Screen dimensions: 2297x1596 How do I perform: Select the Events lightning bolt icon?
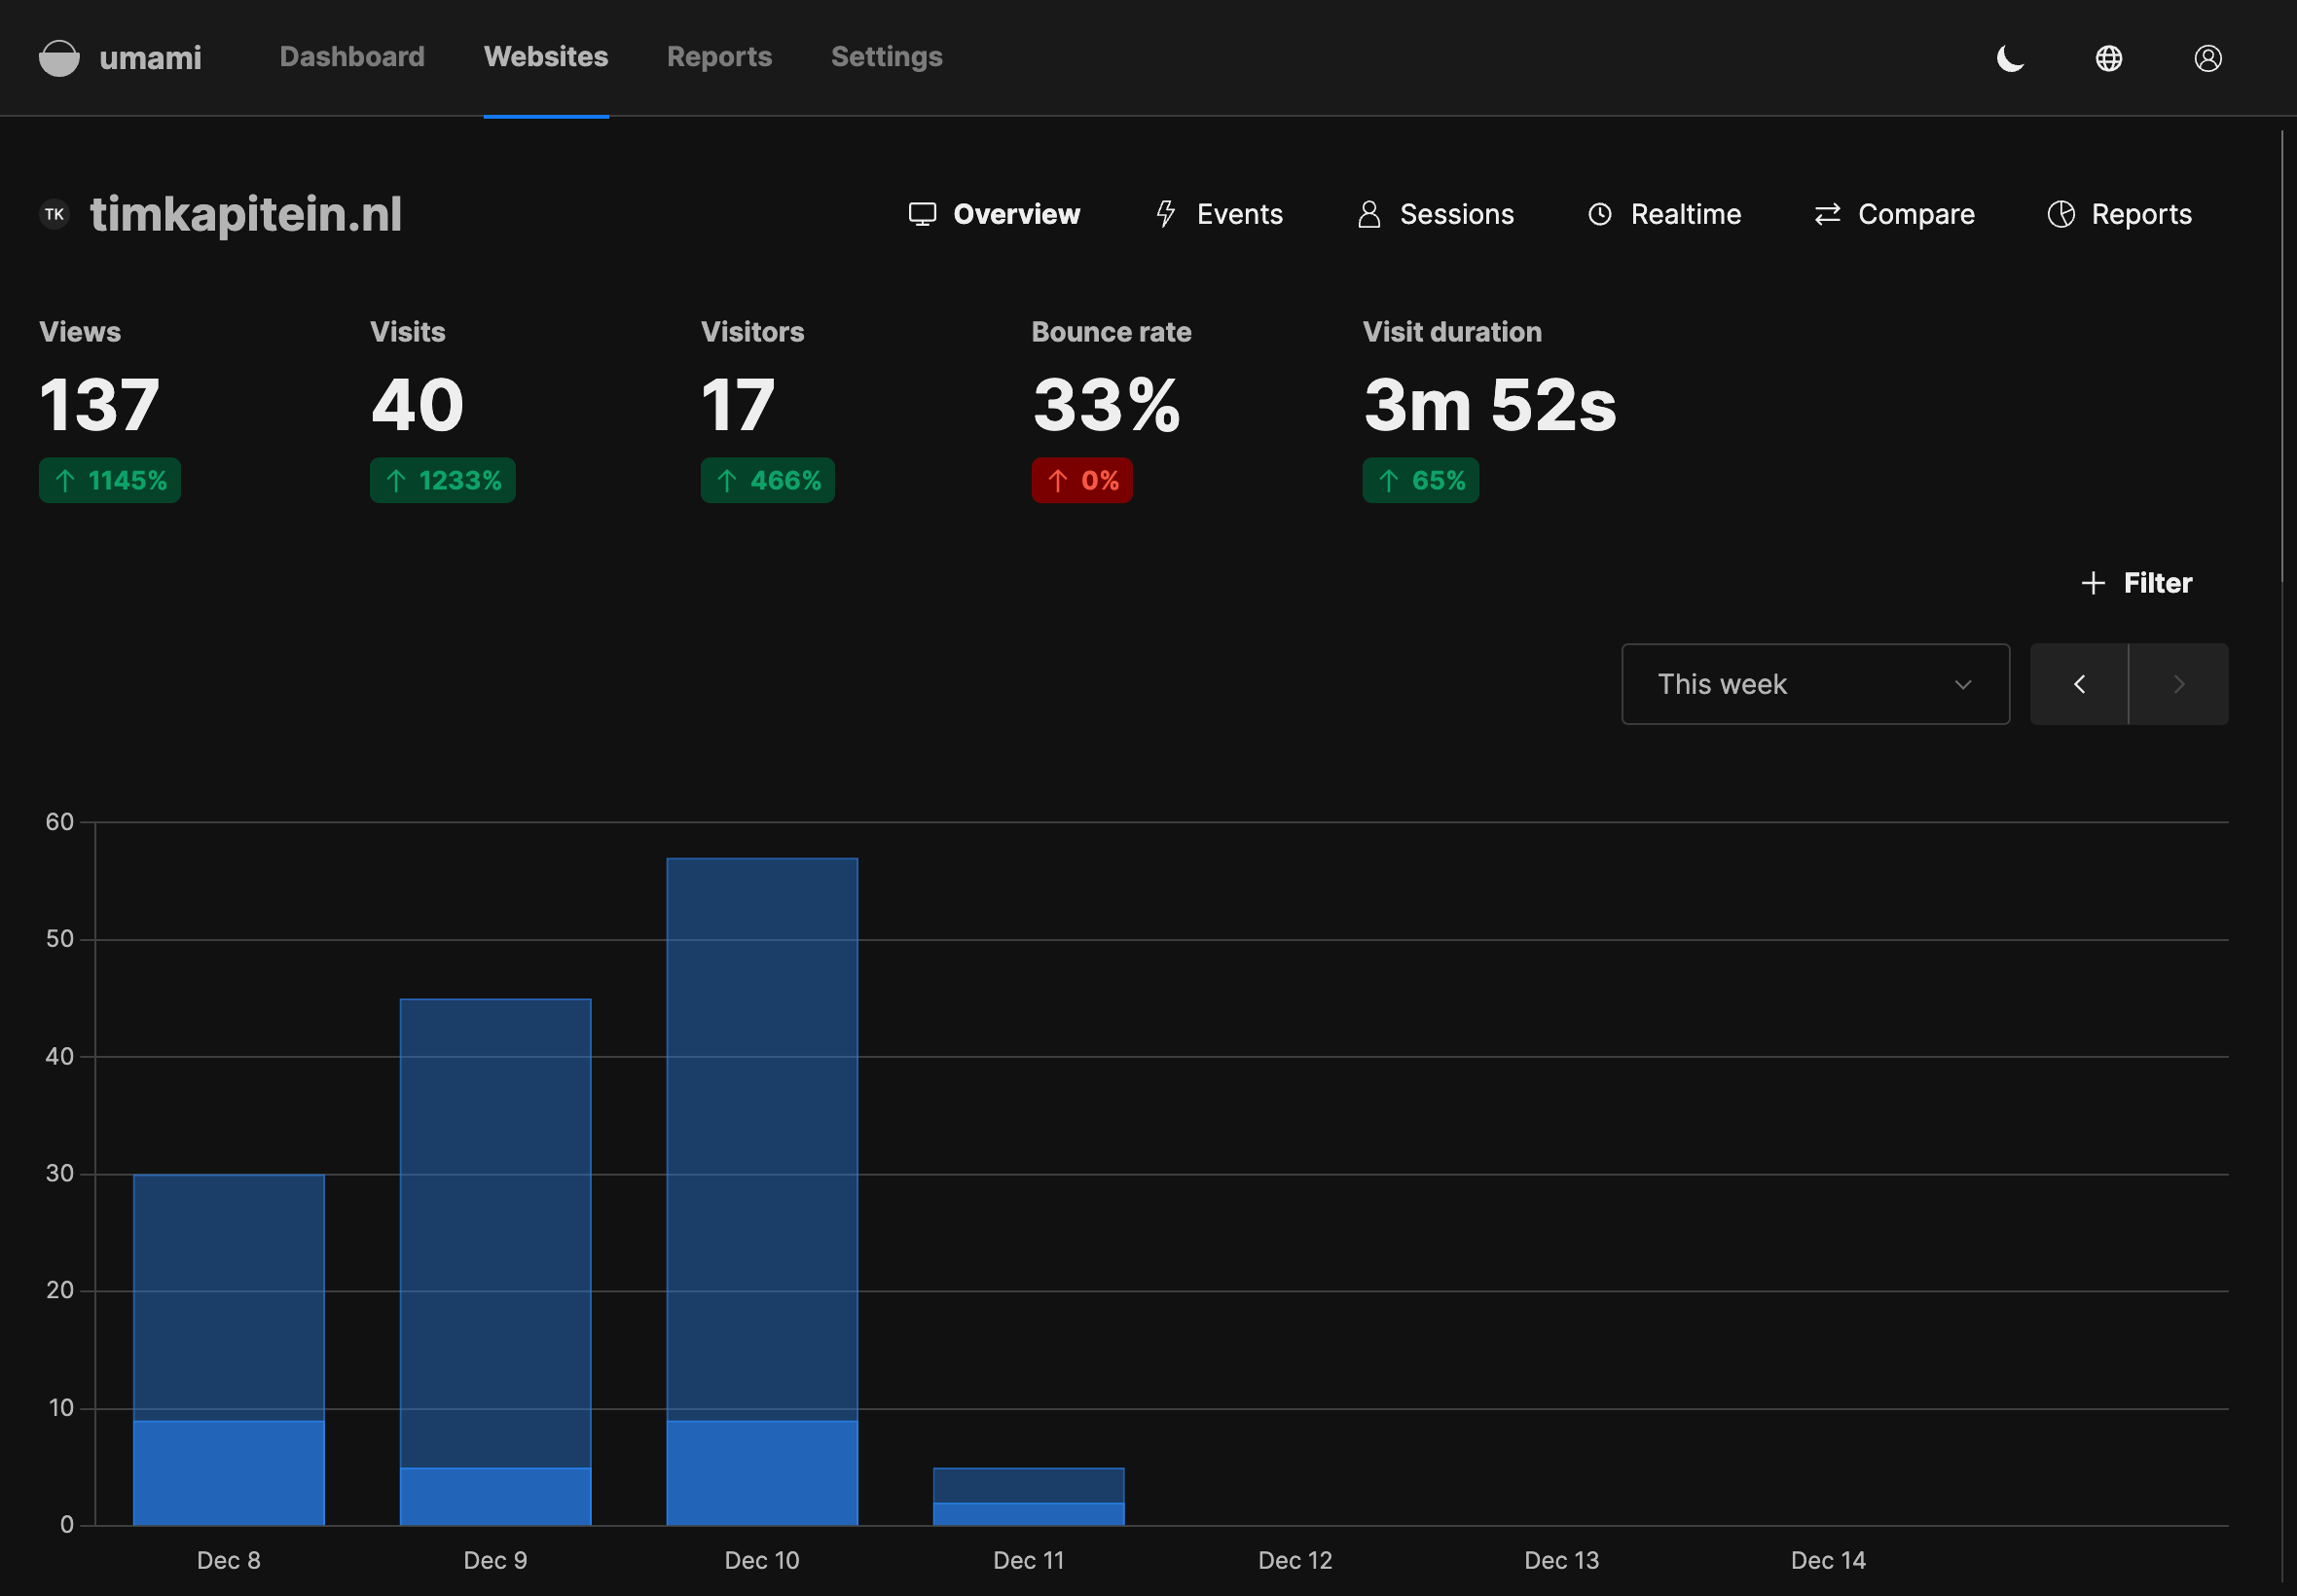[1165, 213]
